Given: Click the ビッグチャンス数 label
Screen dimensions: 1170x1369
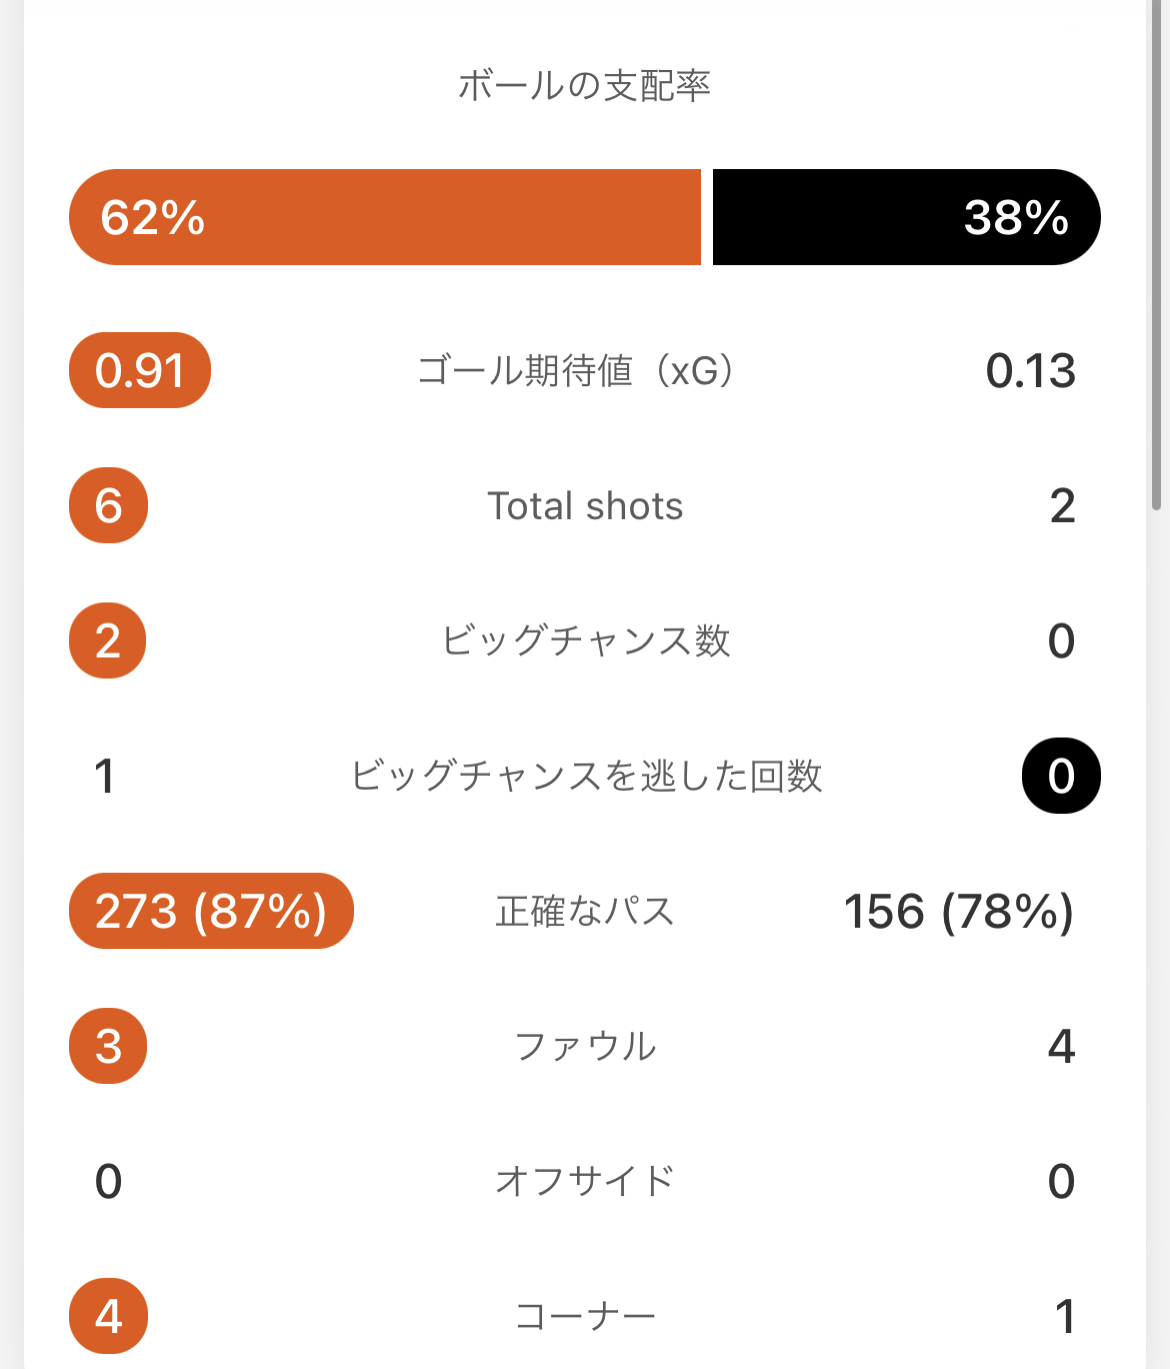Looking at the screenshot, I should click(586, 641).
